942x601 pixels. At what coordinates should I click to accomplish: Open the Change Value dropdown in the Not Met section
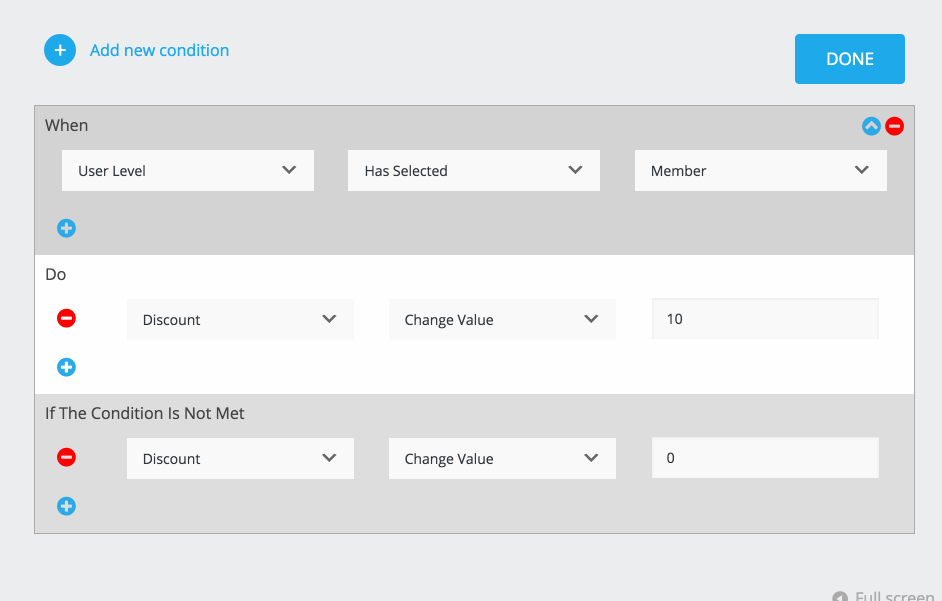tap(502, 459)
